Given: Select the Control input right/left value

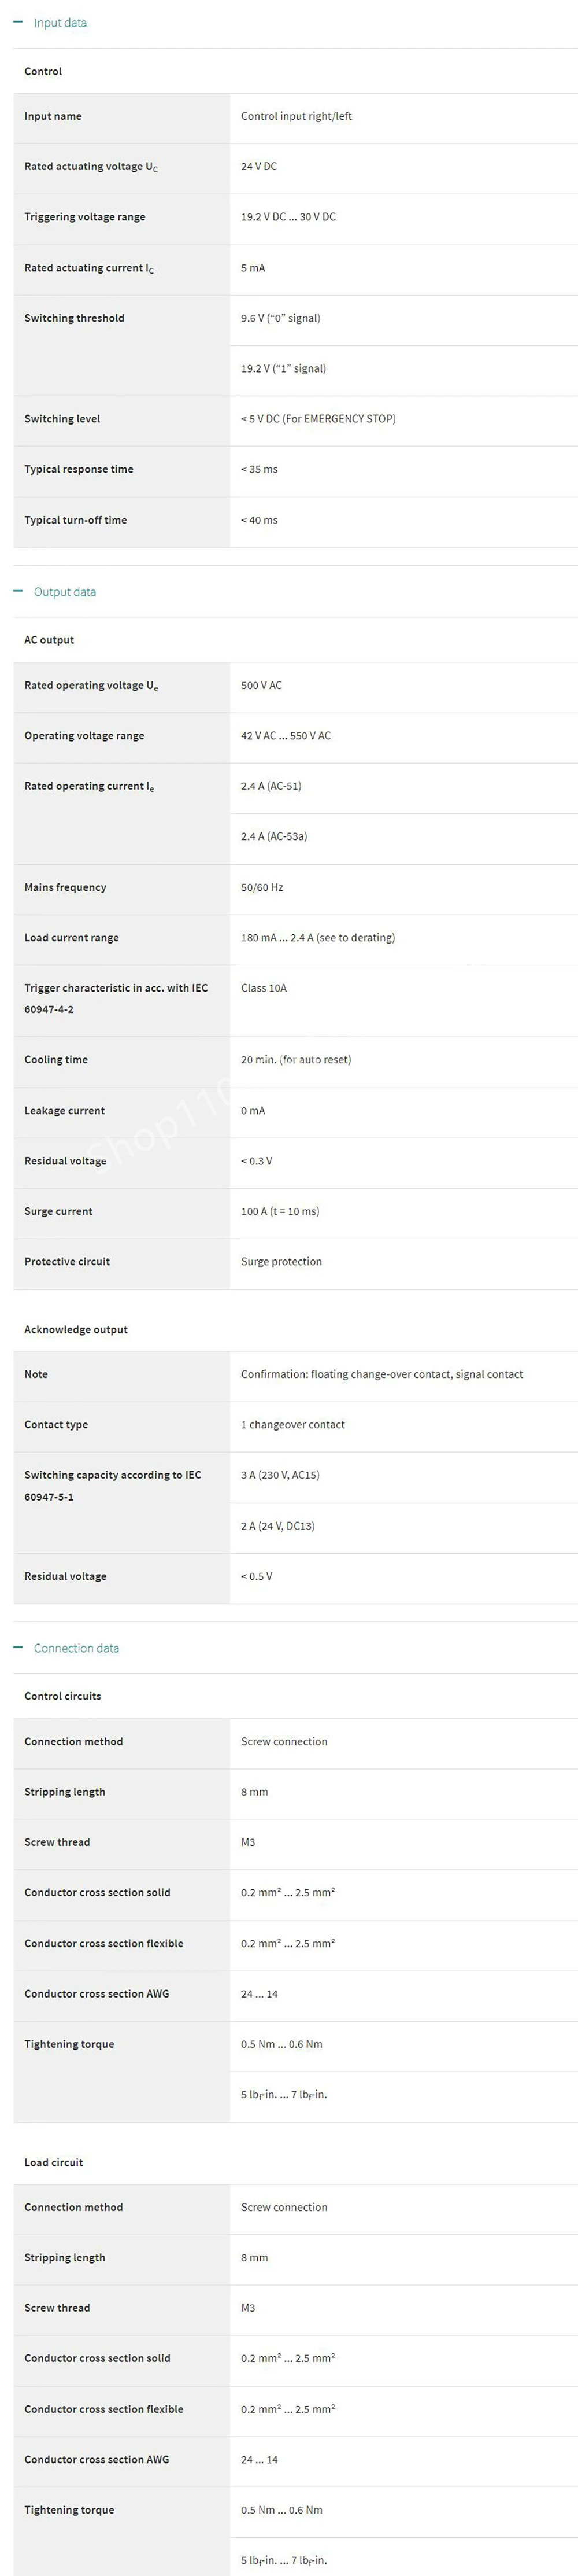Looking at the screenshot, I should [x=296, y=116].
